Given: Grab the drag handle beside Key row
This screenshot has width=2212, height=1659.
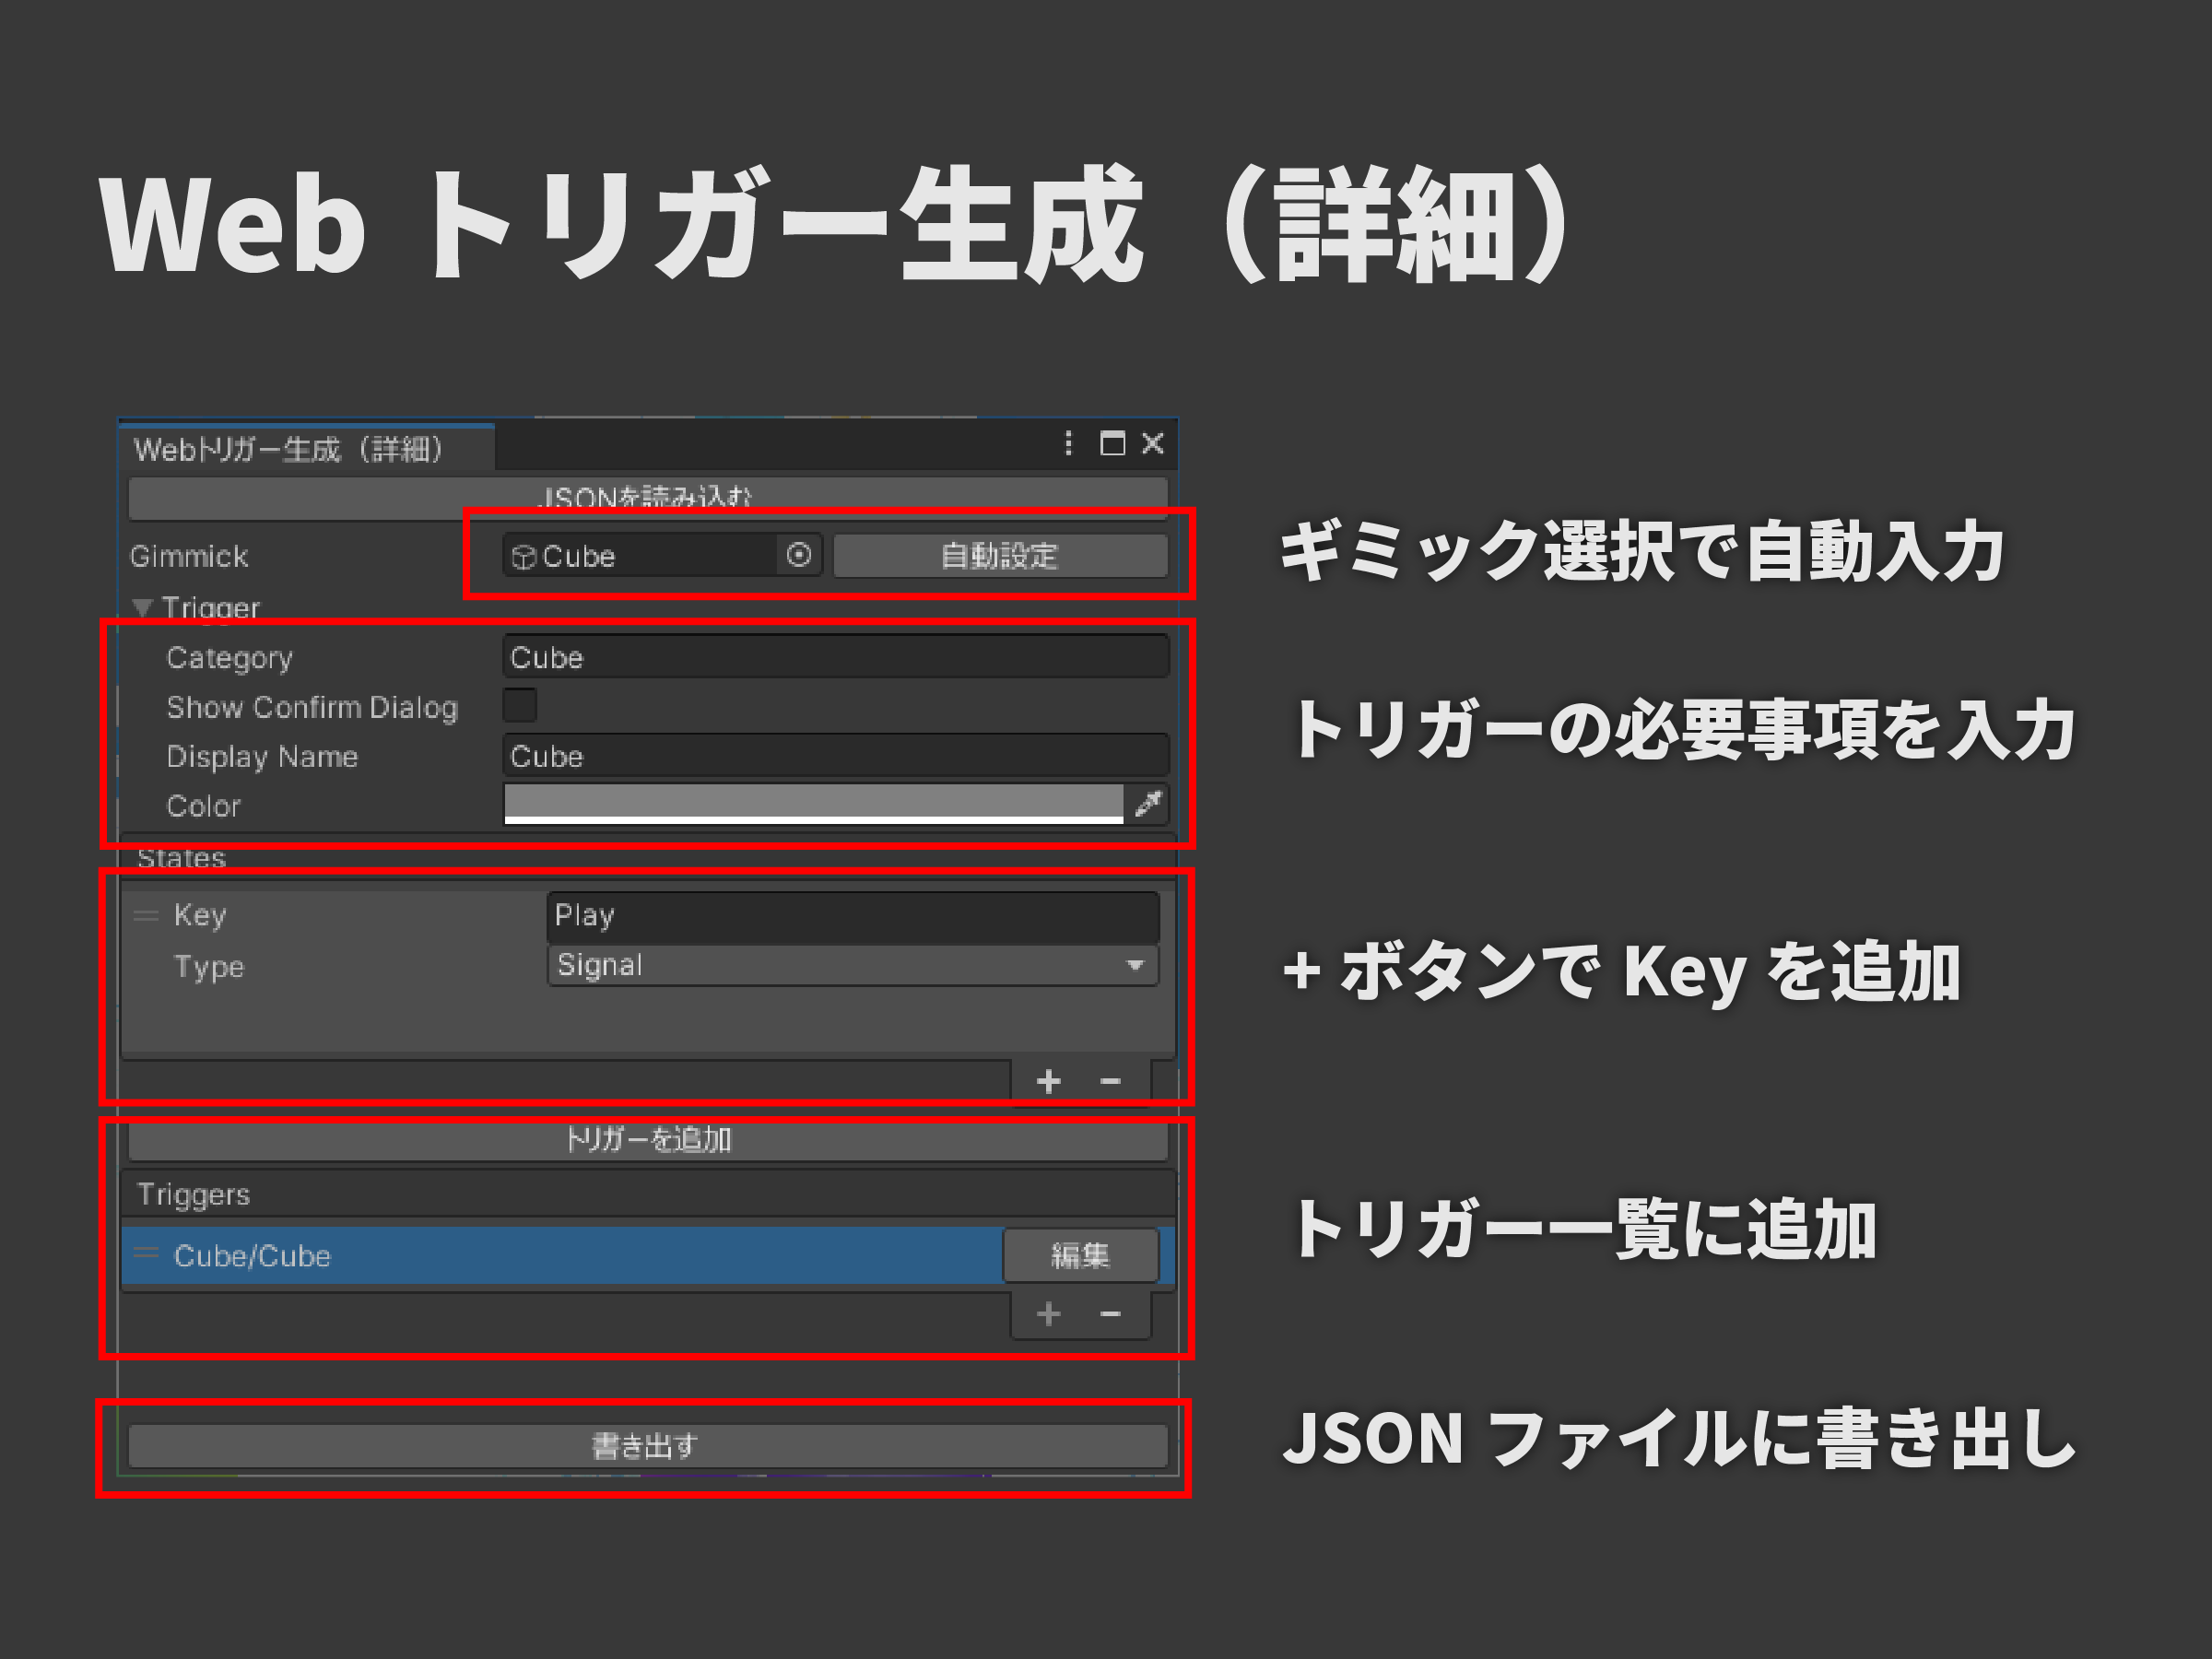Looking at the screenshot, I should click(146, 915).
